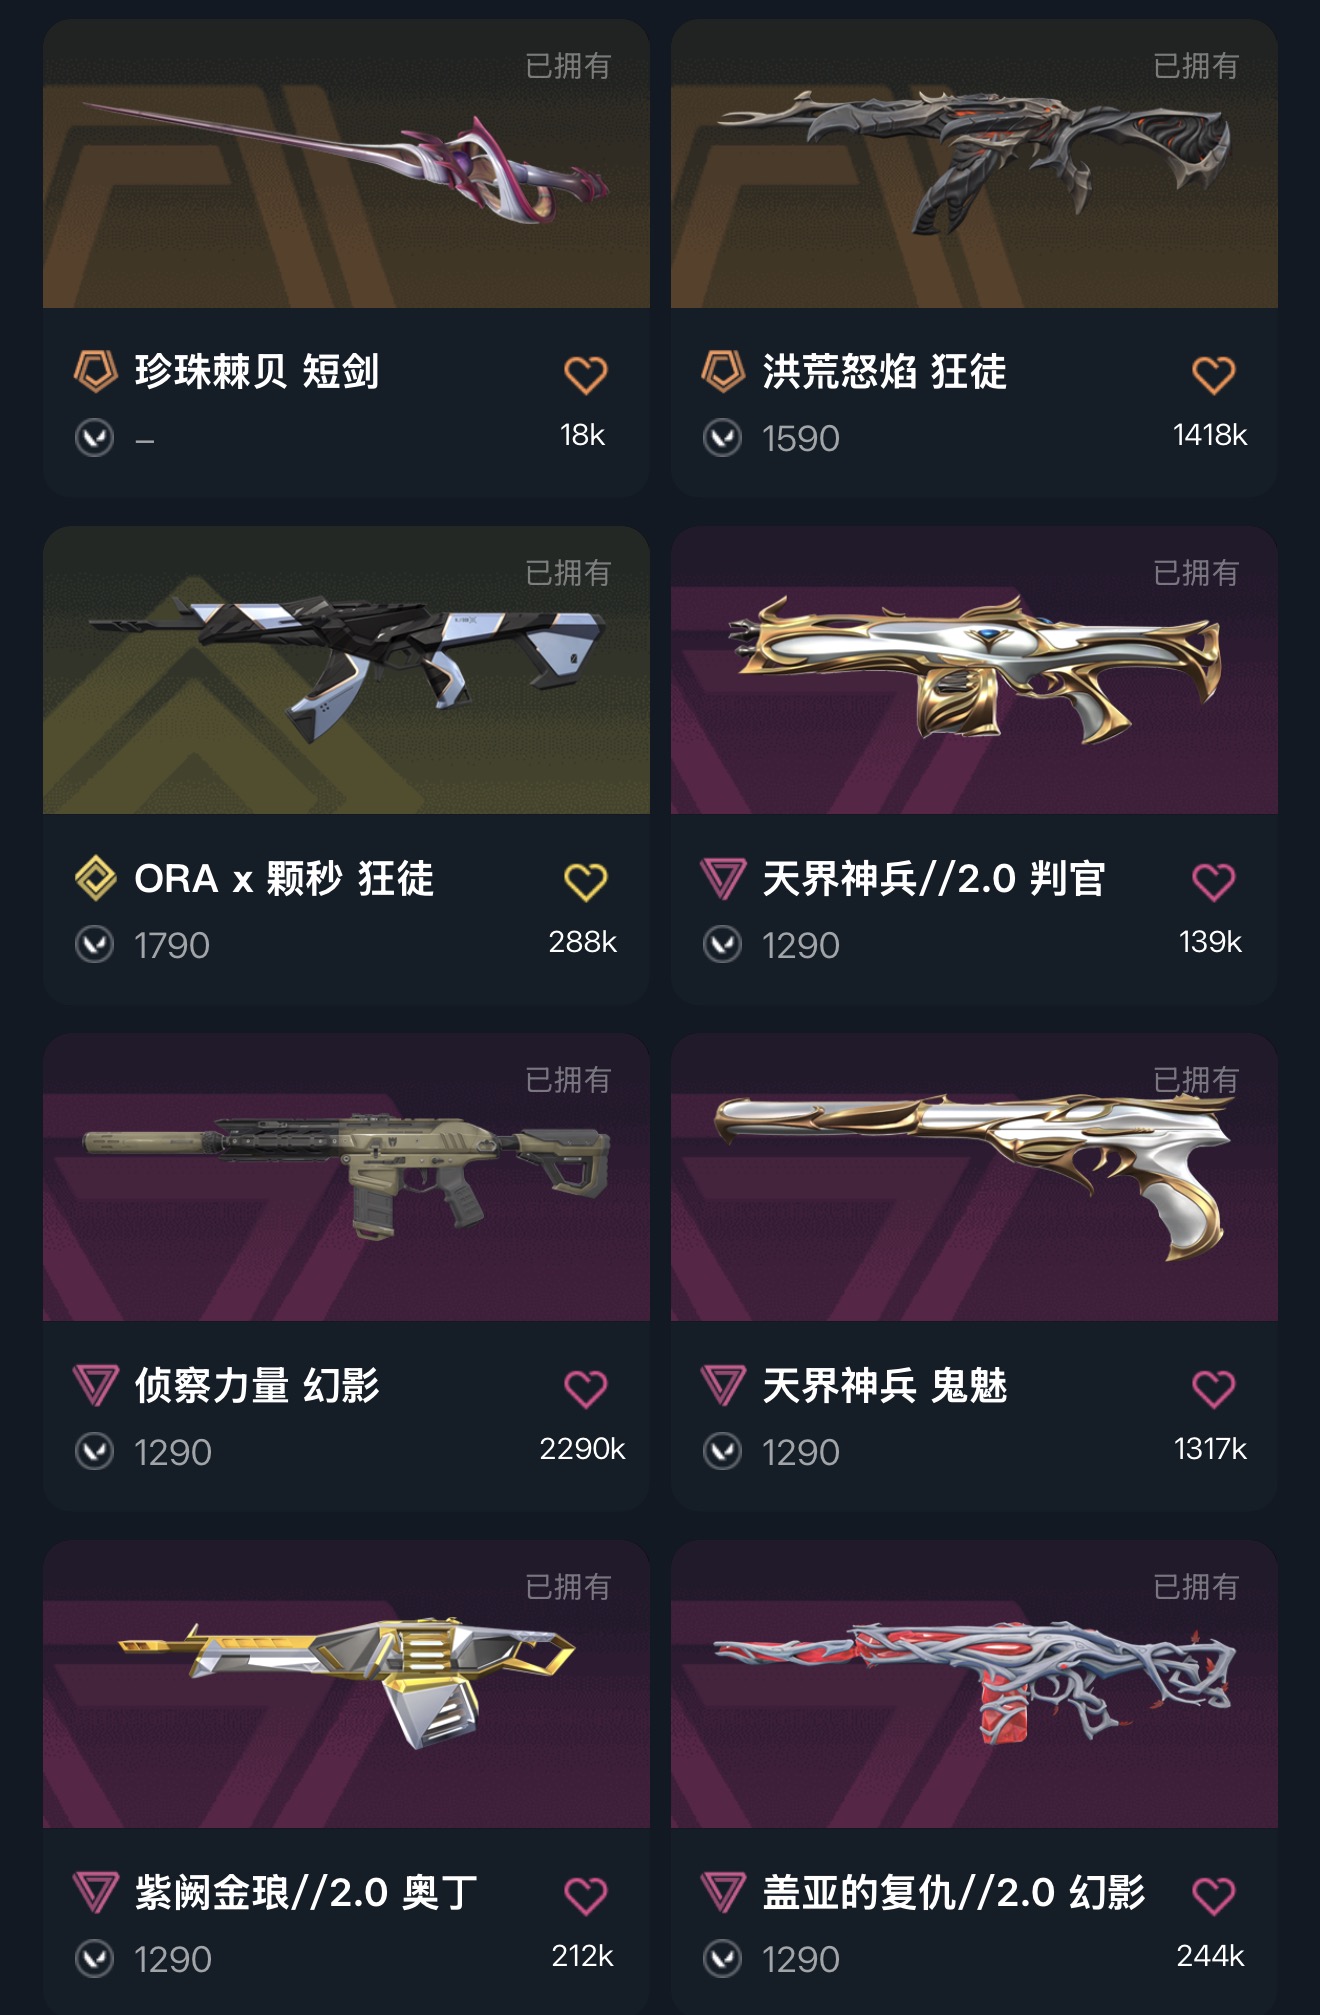Tap the heart icon on 盖亚的复仇//2.0 幻影
Screen dimensions: 1320x2015
[1214, 1896]
